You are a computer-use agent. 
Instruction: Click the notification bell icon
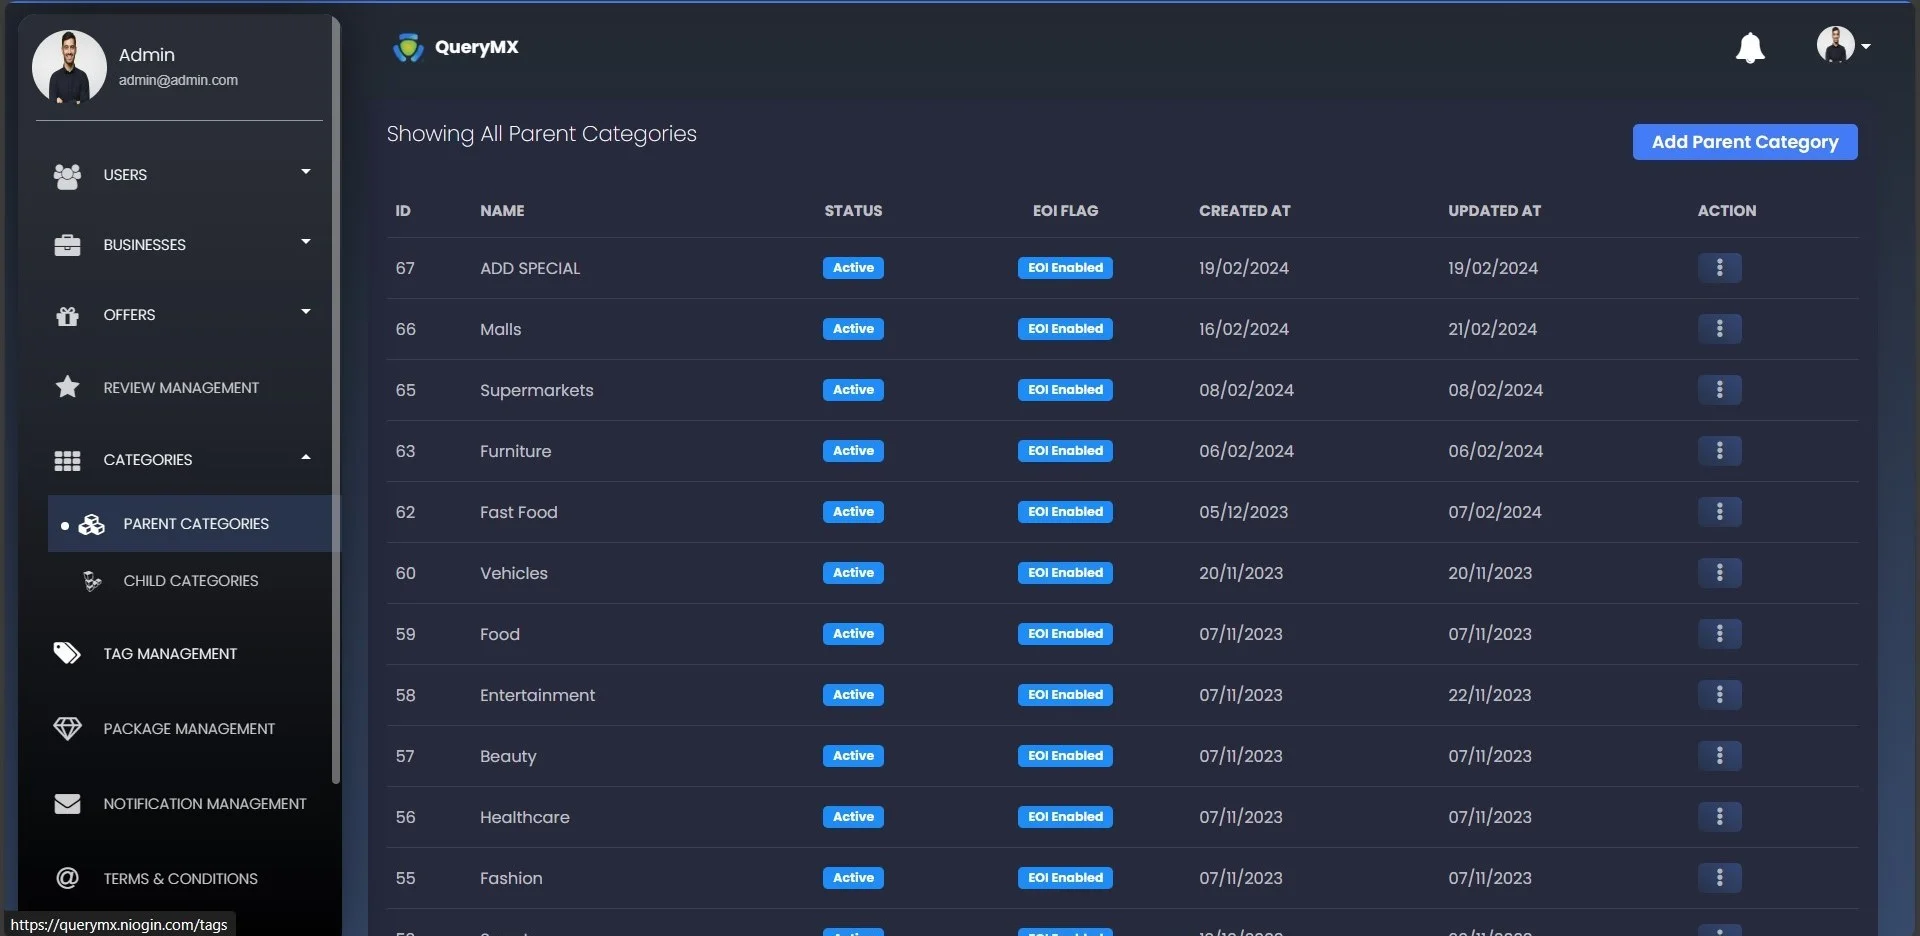[1749, 48]
